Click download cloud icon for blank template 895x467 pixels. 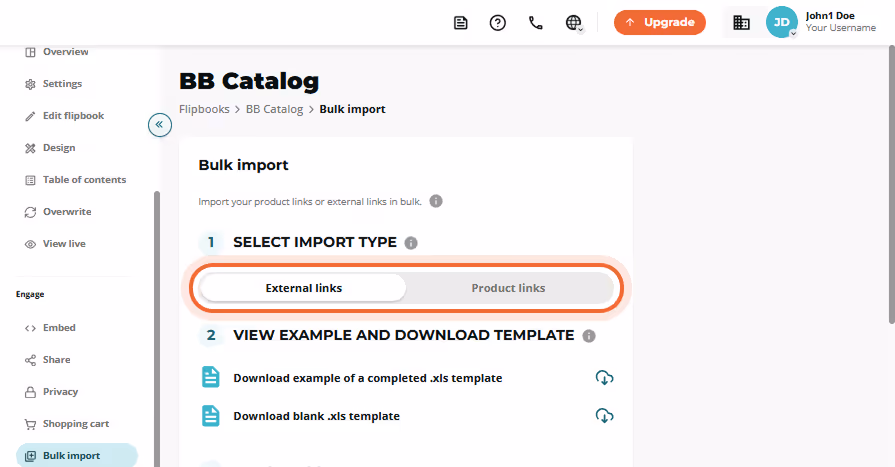(x=604, y=416)
